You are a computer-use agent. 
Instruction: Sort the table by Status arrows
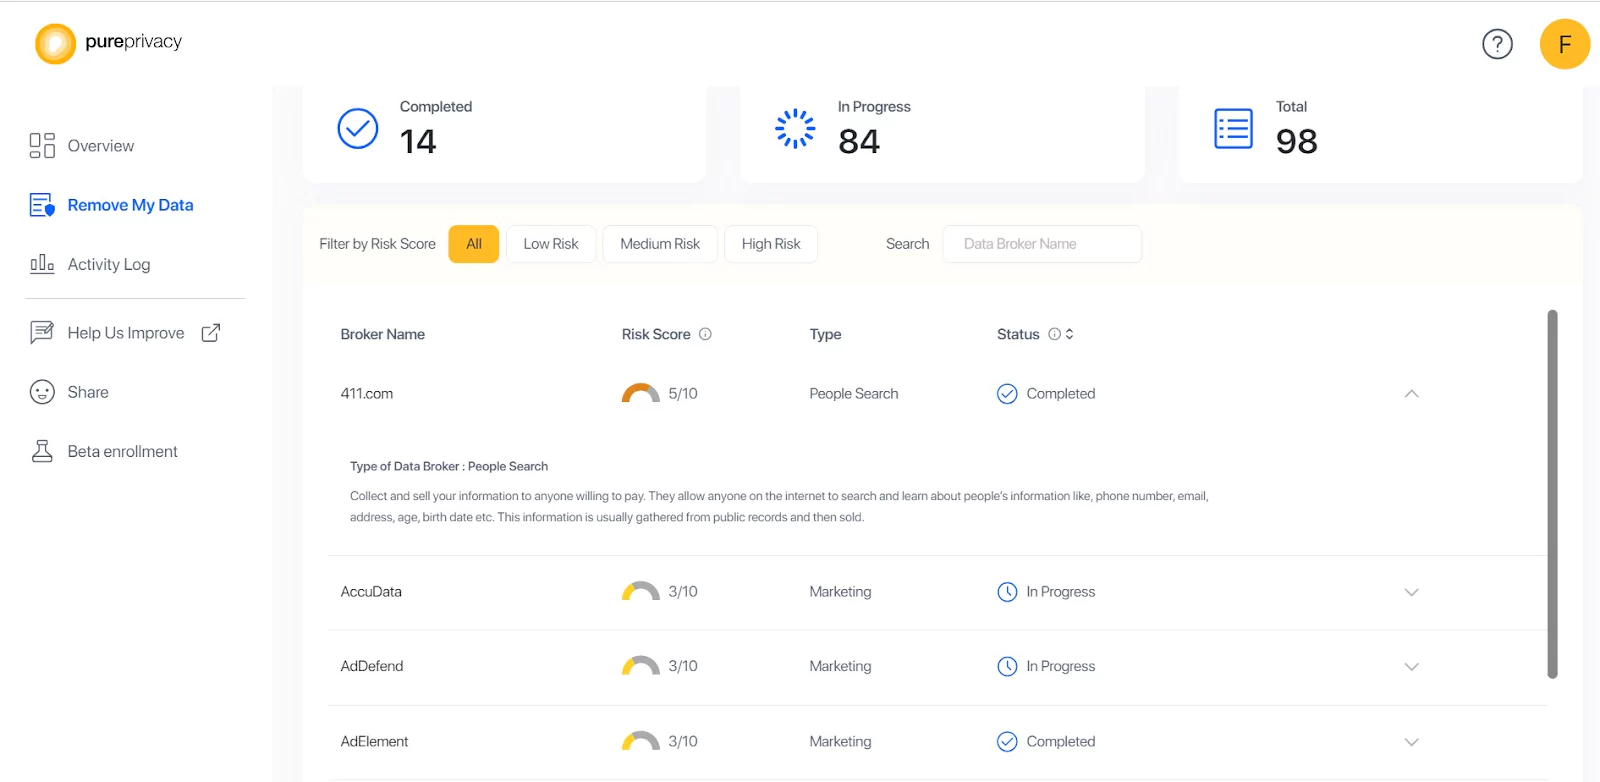pos(1070,334)
